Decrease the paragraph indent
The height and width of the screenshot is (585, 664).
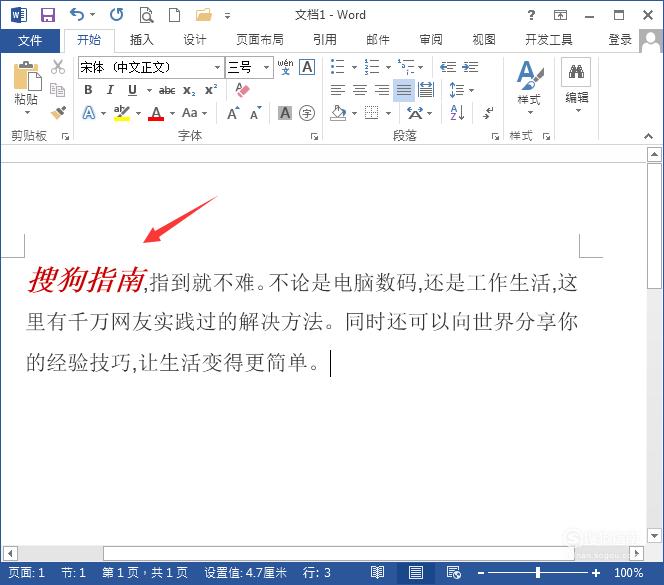click(x=448, y=67)
